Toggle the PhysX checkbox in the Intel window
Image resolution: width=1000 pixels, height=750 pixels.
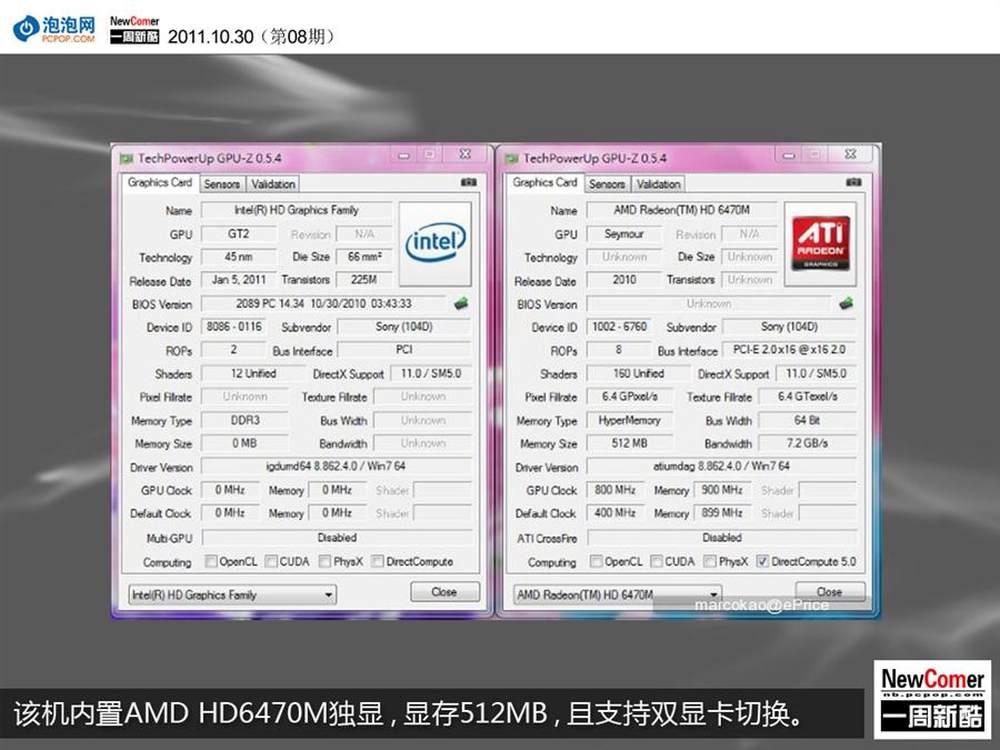tap(325, 561)
